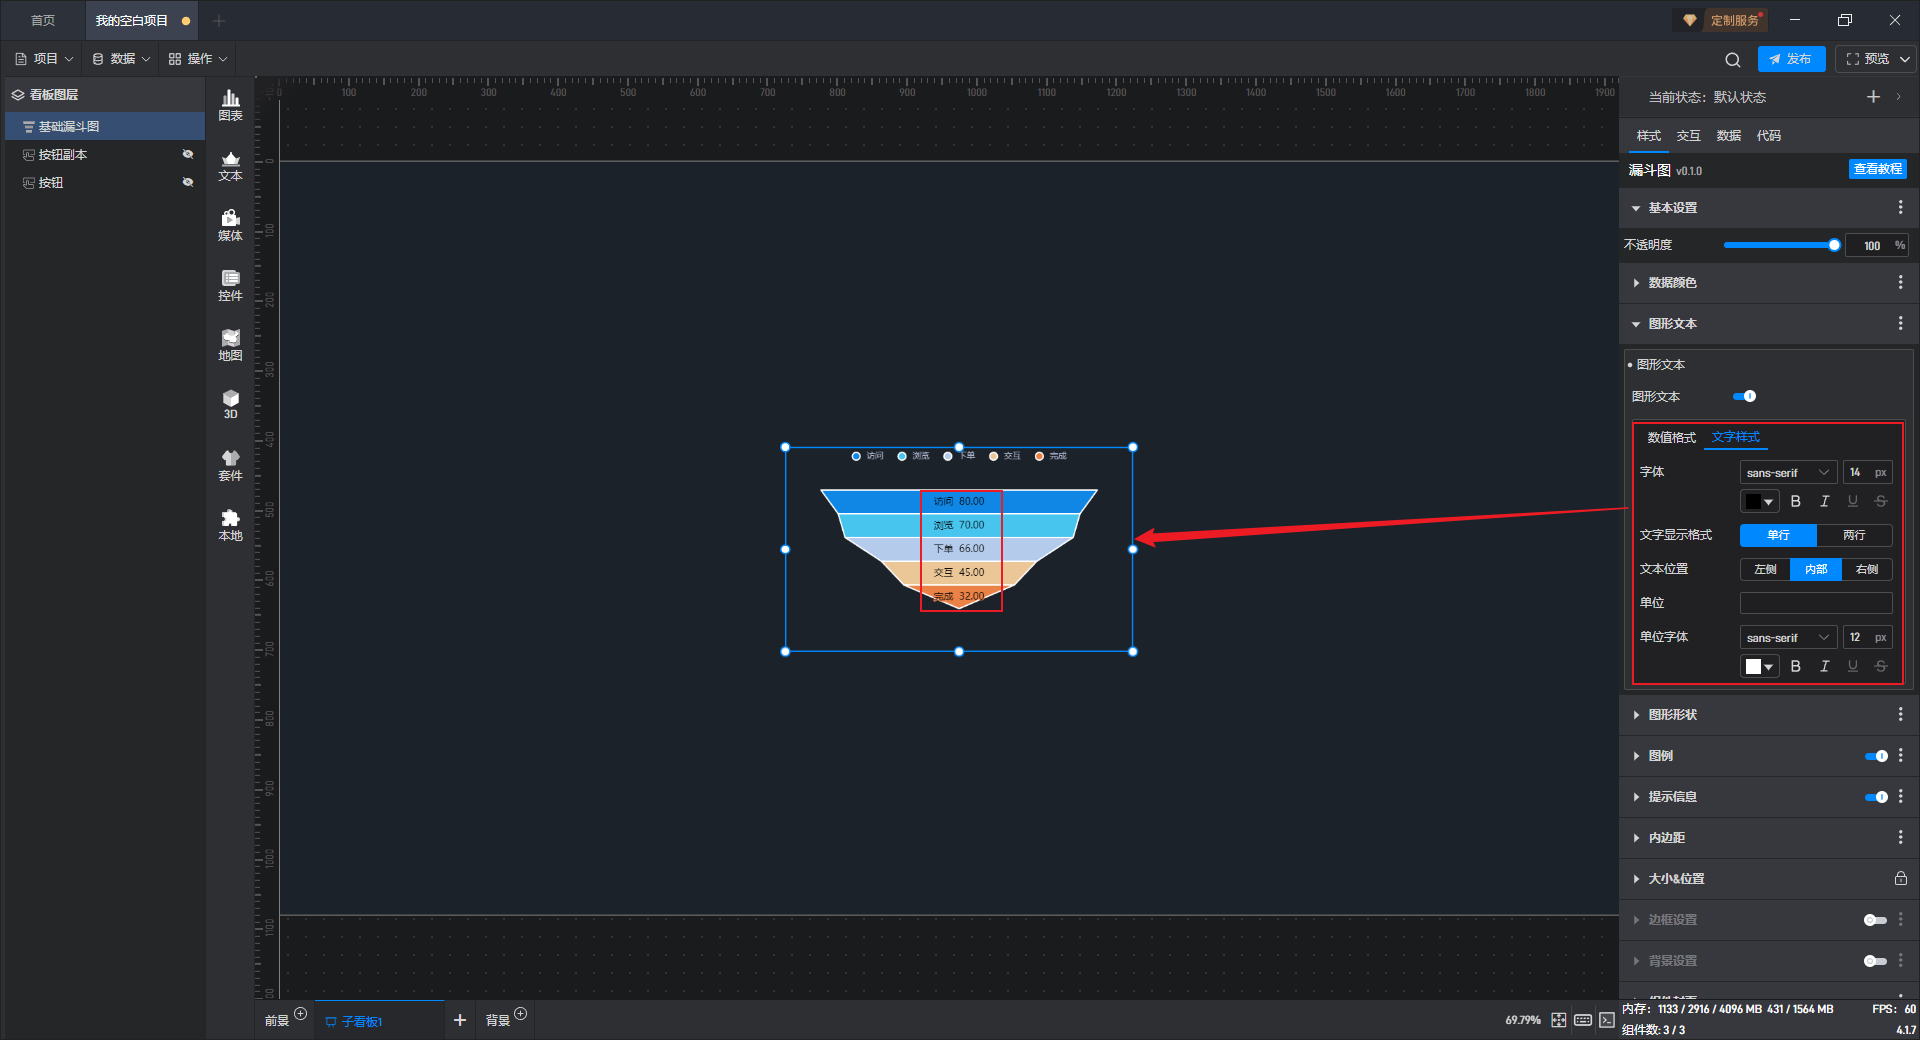Apply bold to 单位字体 unit font
Screen dimensions: 1920x1040
1796,666
